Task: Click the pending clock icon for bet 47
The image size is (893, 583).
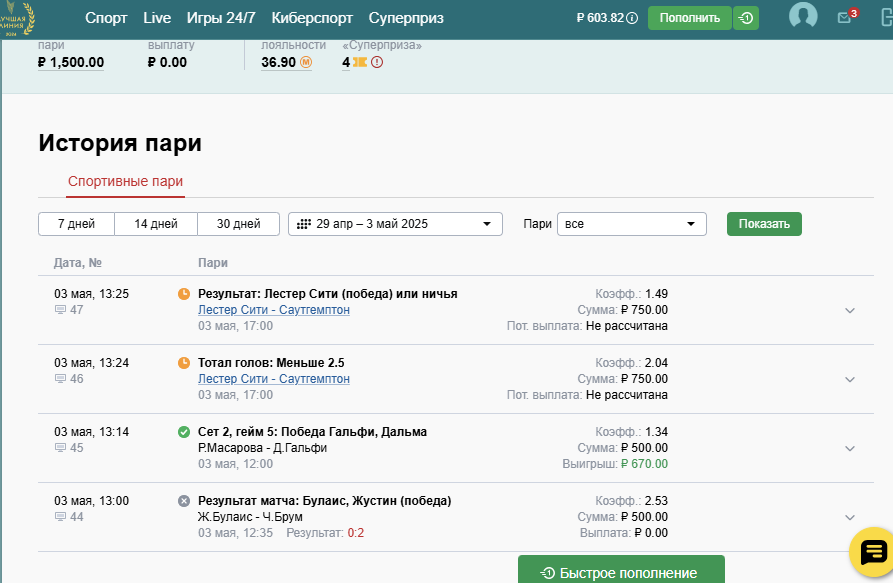Action: tap(183, 294)
